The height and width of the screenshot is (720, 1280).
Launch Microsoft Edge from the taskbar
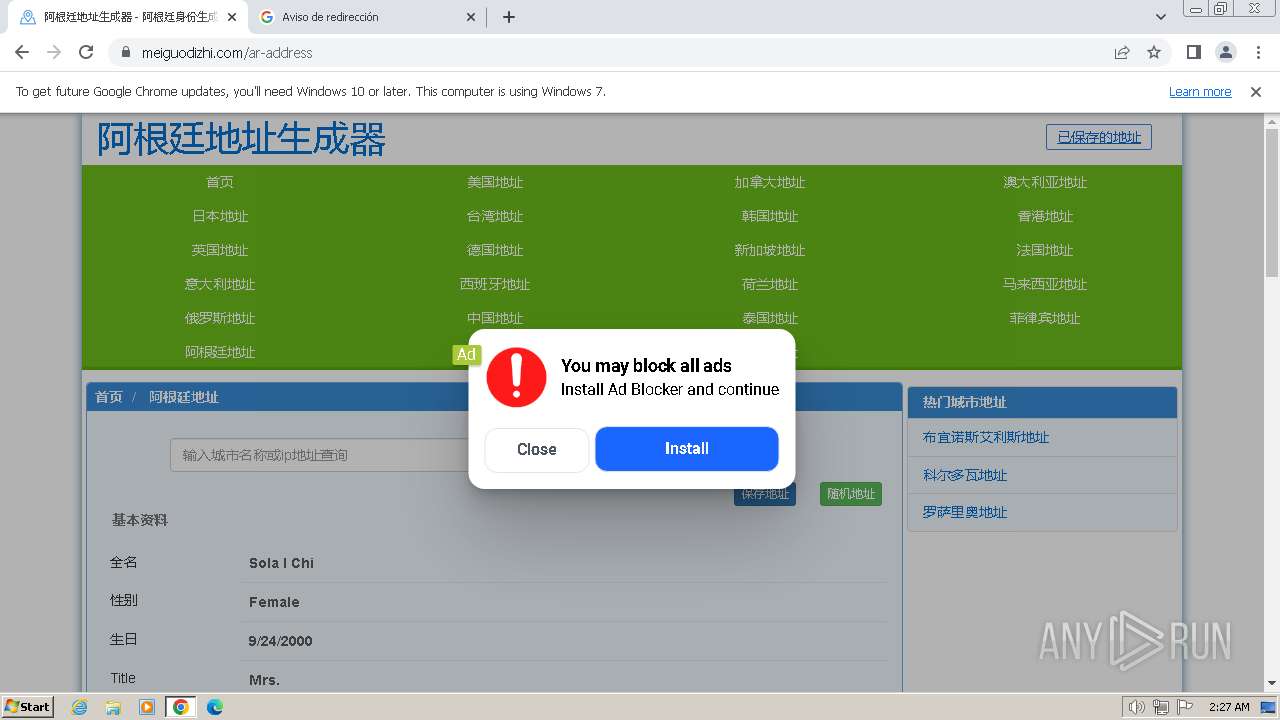(x=215, y=707)
